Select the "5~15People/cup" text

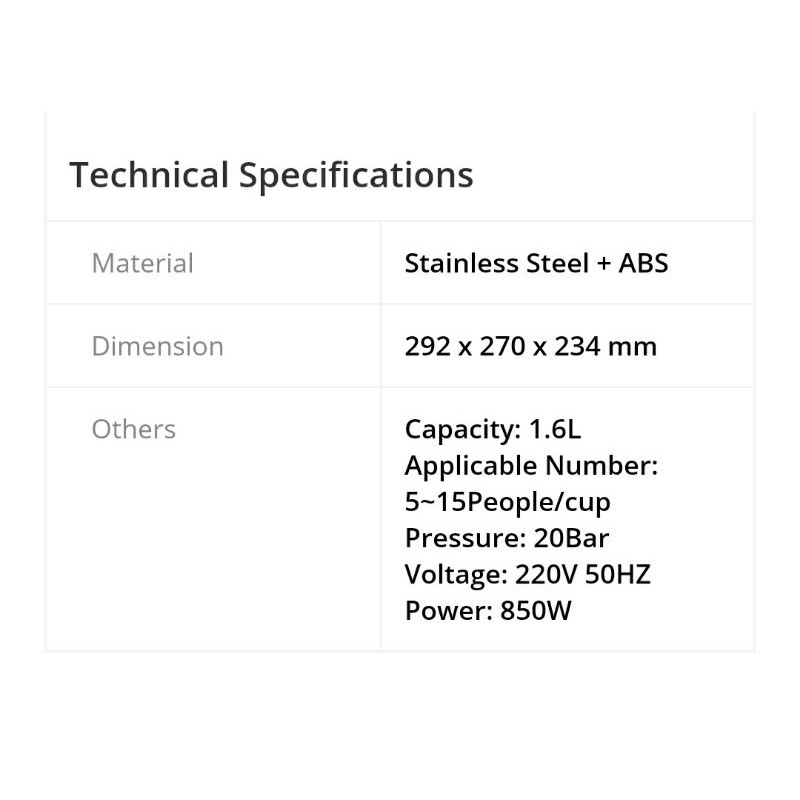click(507, 501)
